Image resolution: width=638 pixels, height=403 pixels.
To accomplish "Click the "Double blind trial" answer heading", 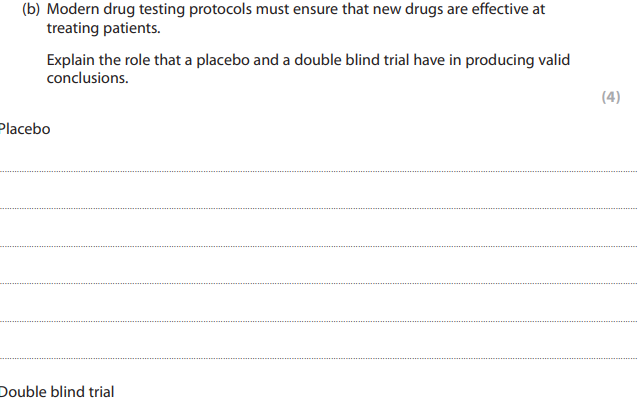I will tap(57, 391).
